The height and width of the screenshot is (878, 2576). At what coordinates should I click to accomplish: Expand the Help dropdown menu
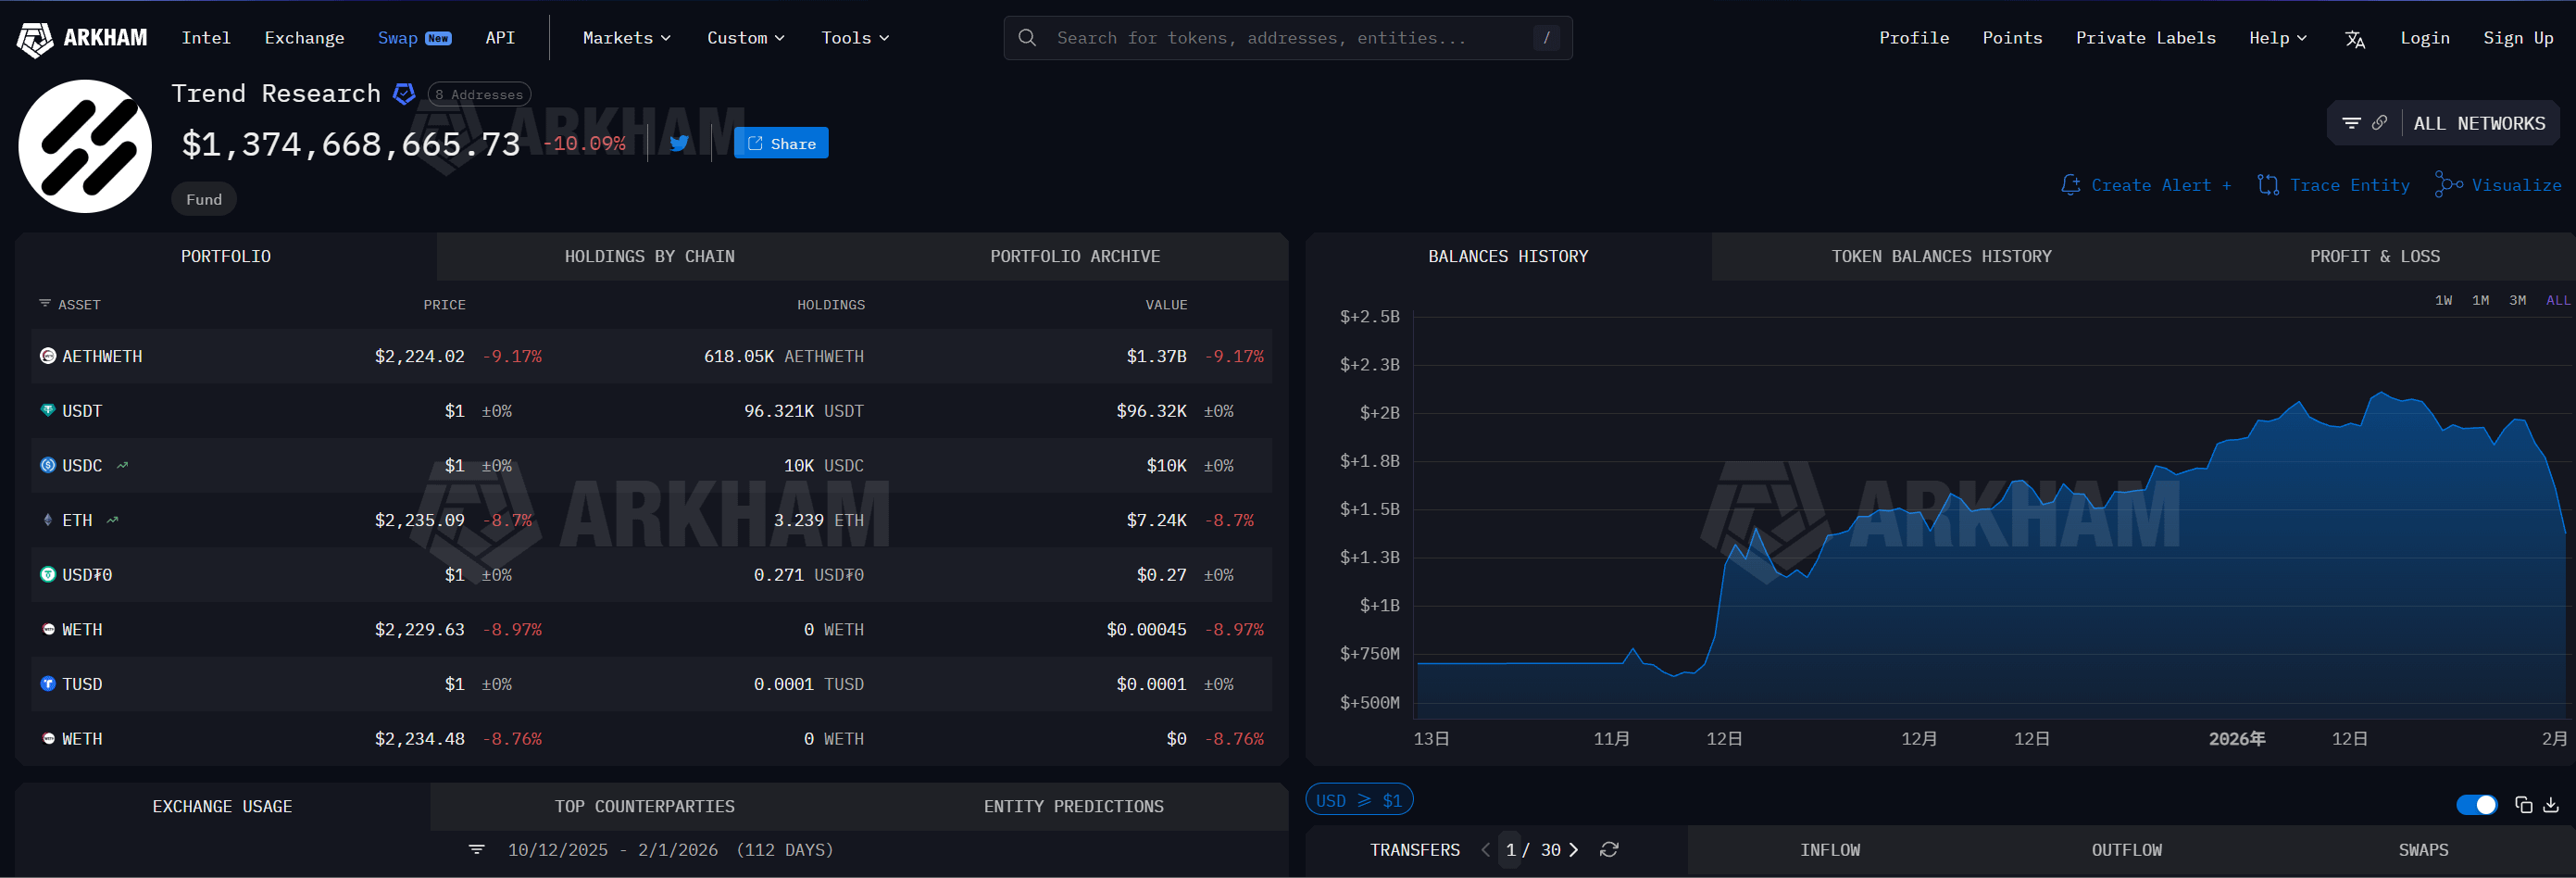coord(2278,38)
